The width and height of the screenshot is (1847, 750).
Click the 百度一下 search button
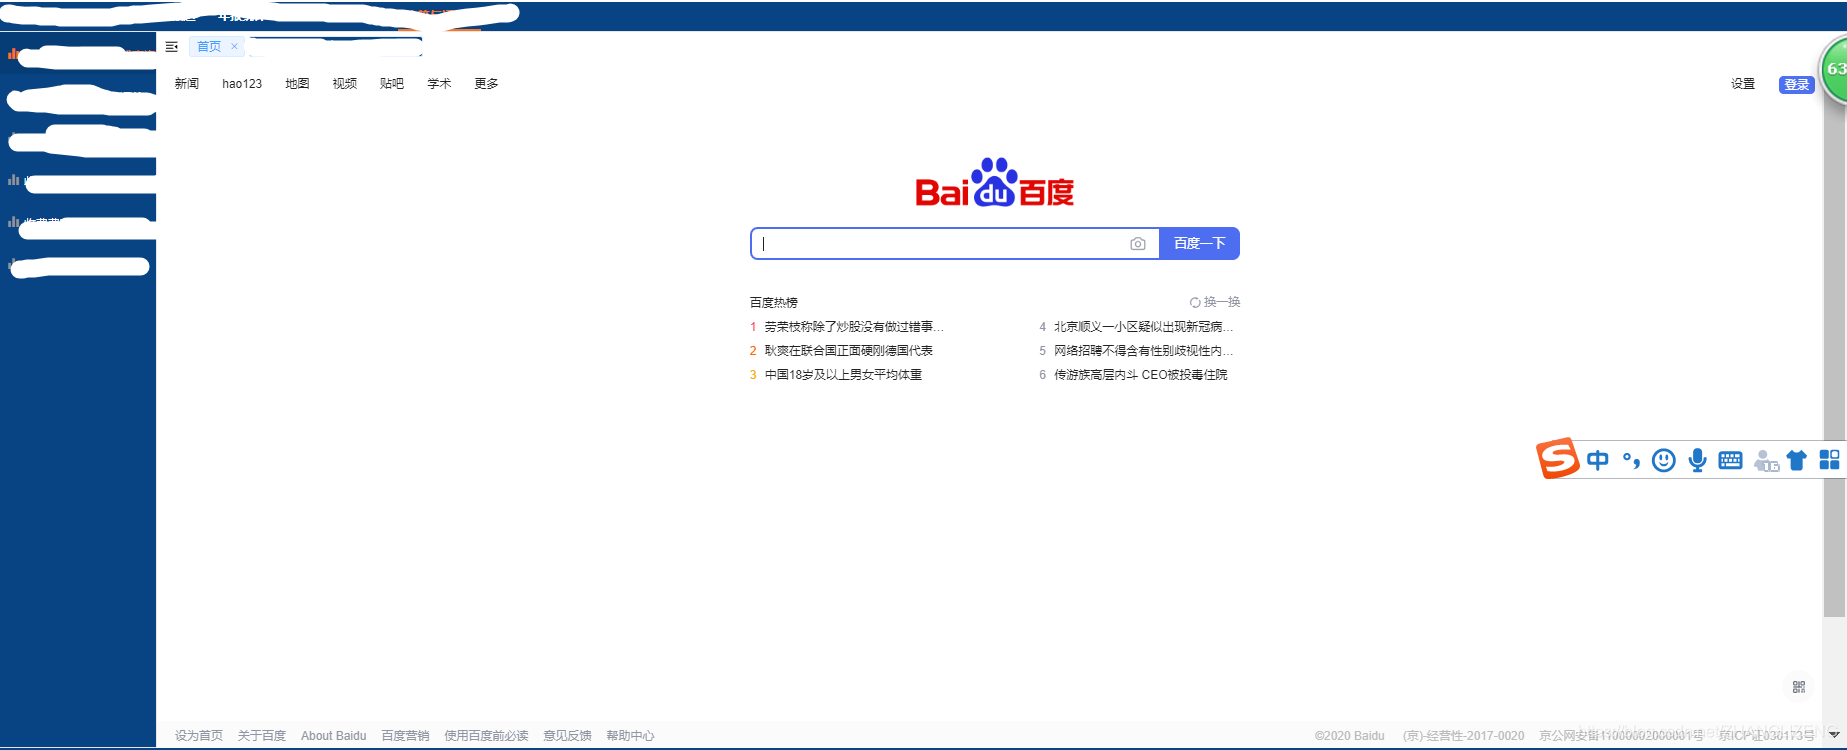click(1199, 244)
